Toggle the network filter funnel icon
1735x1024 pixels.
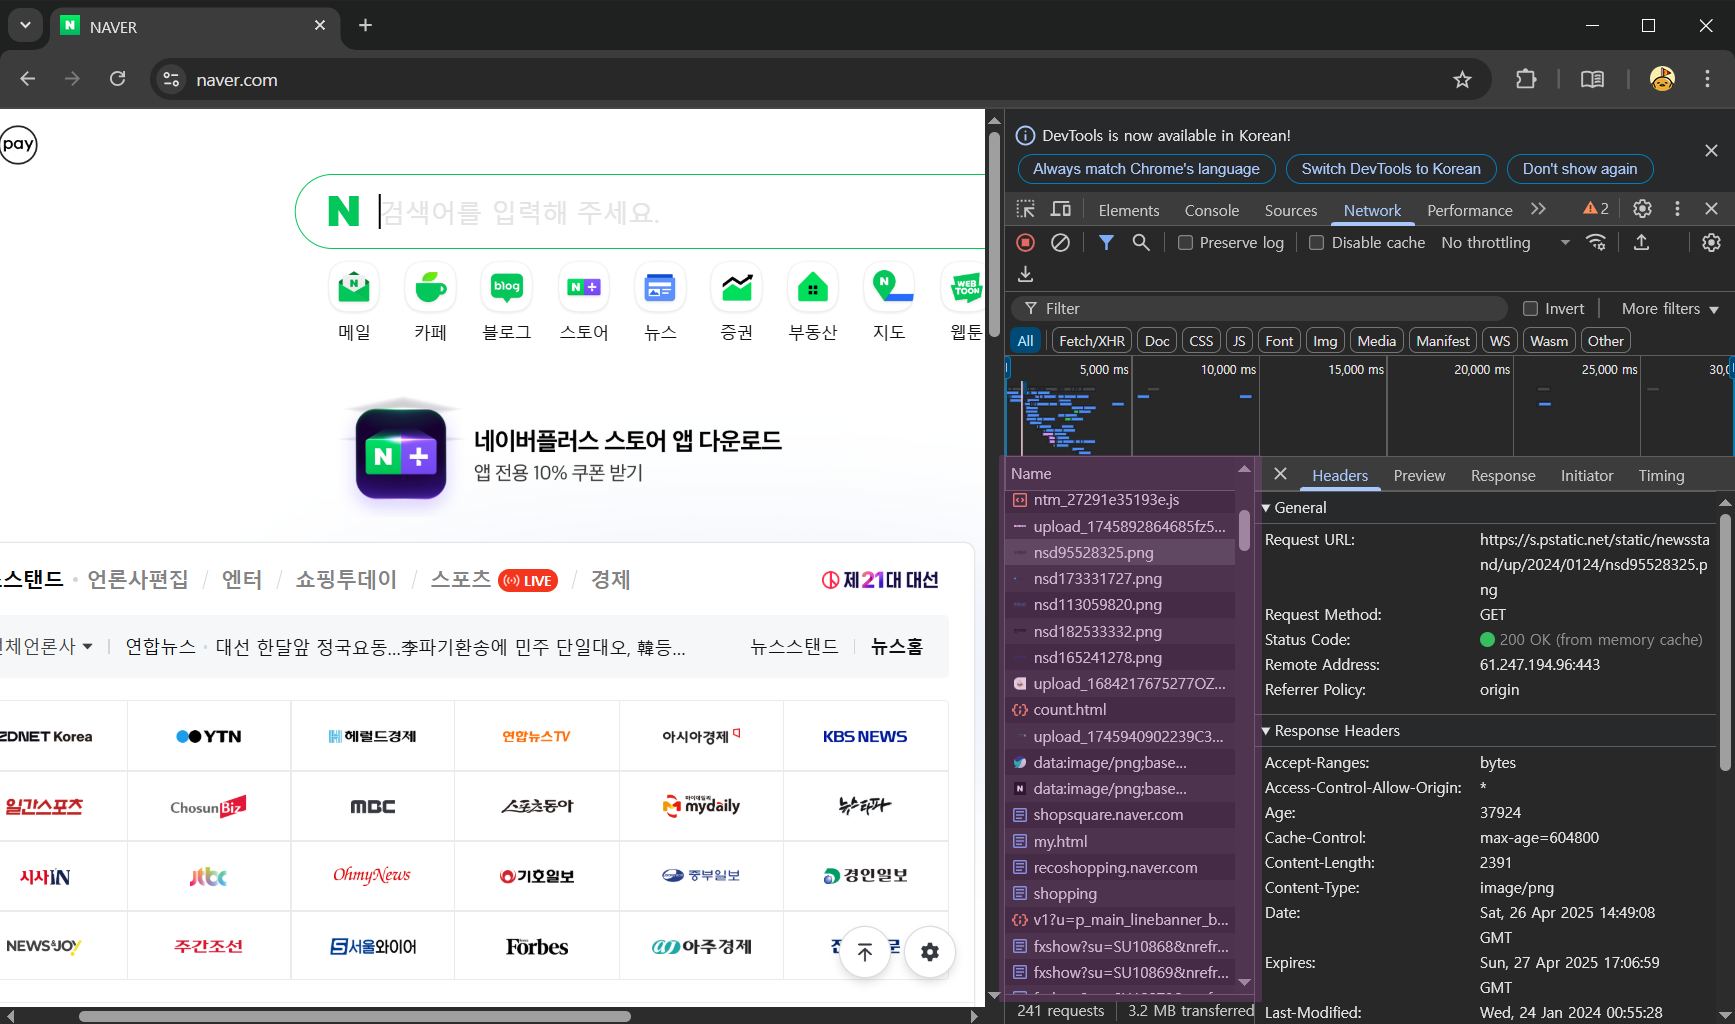point(1106,242)
